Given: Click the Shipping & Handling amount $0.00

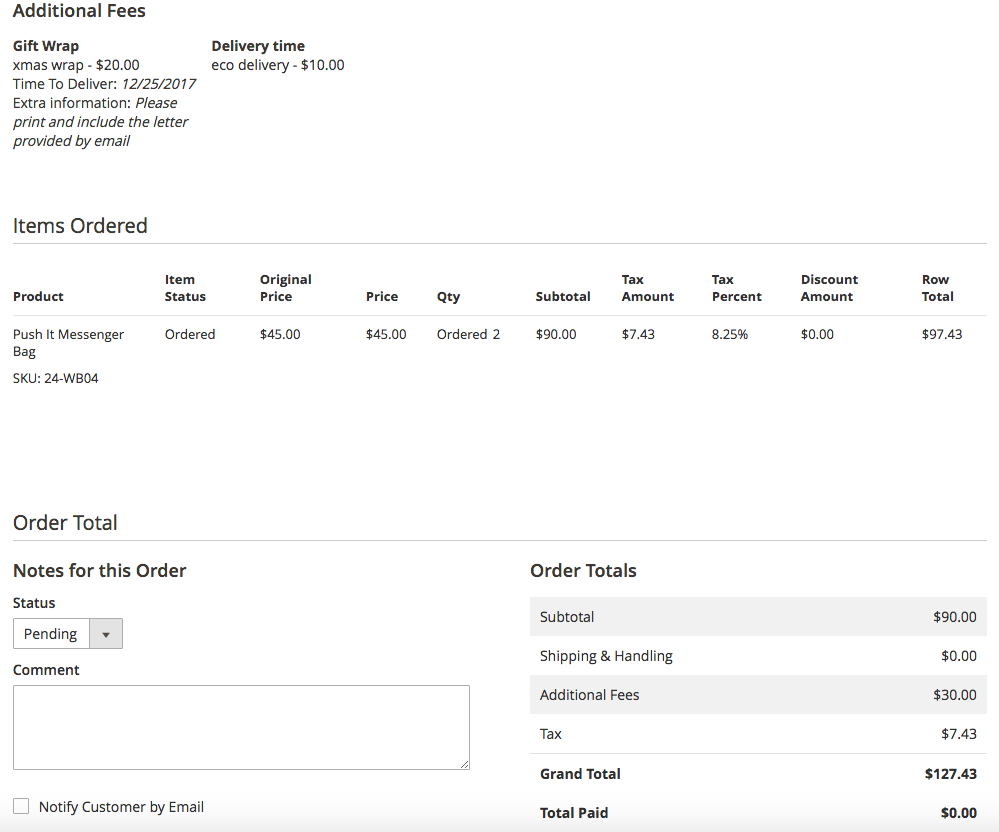Looking at the screenshot, I should click(959, 656).
